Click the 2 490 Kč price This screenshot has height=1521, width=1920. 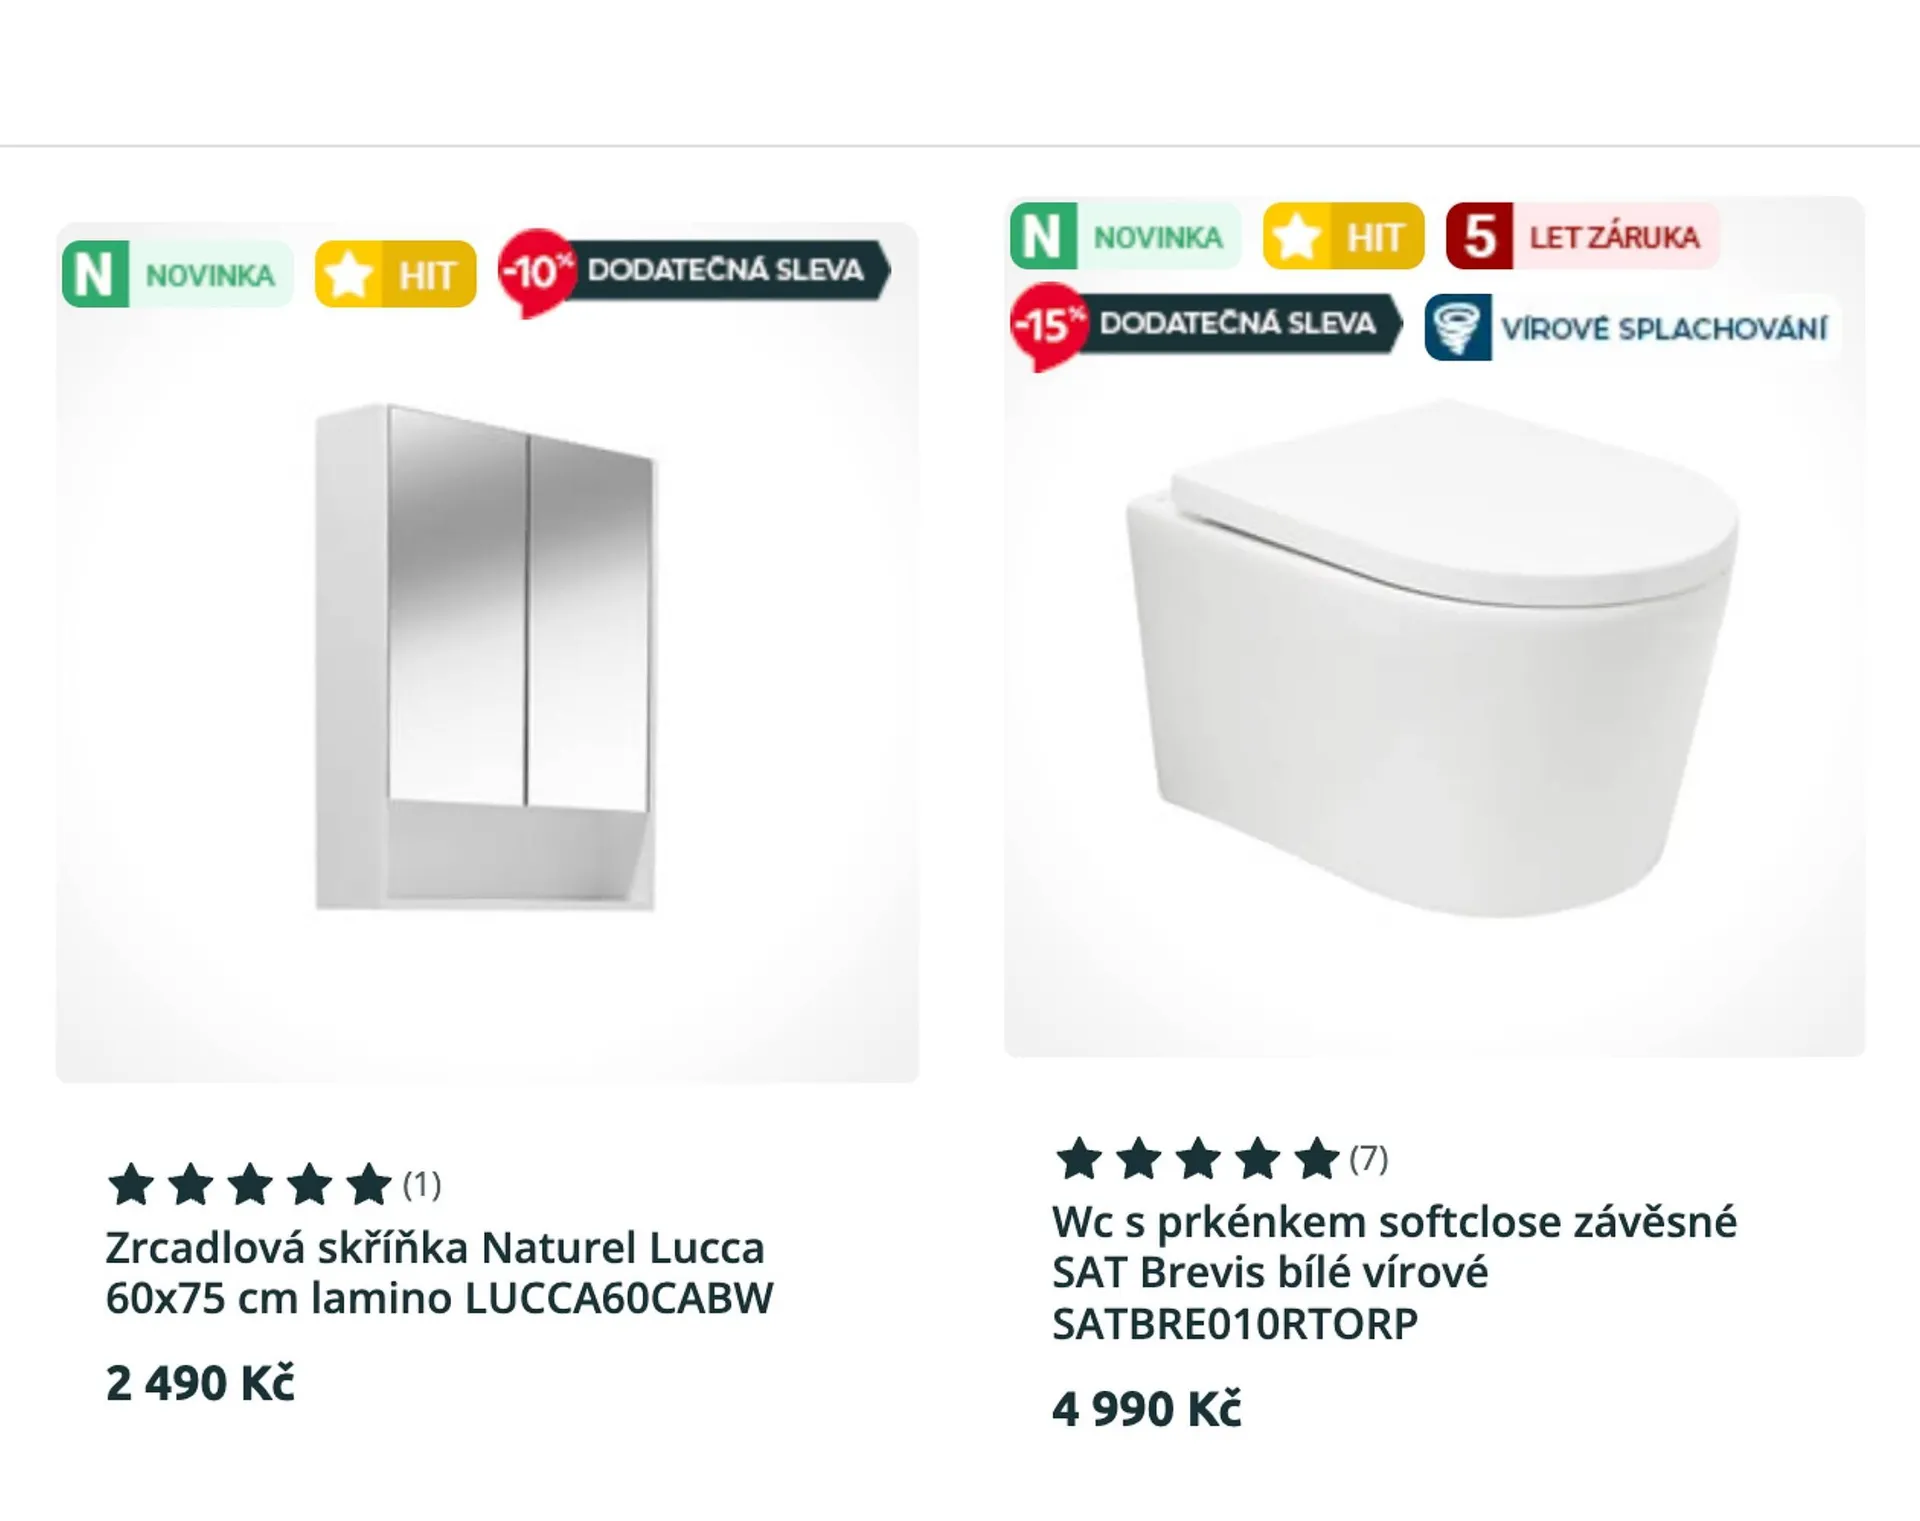coord(200,1384)
